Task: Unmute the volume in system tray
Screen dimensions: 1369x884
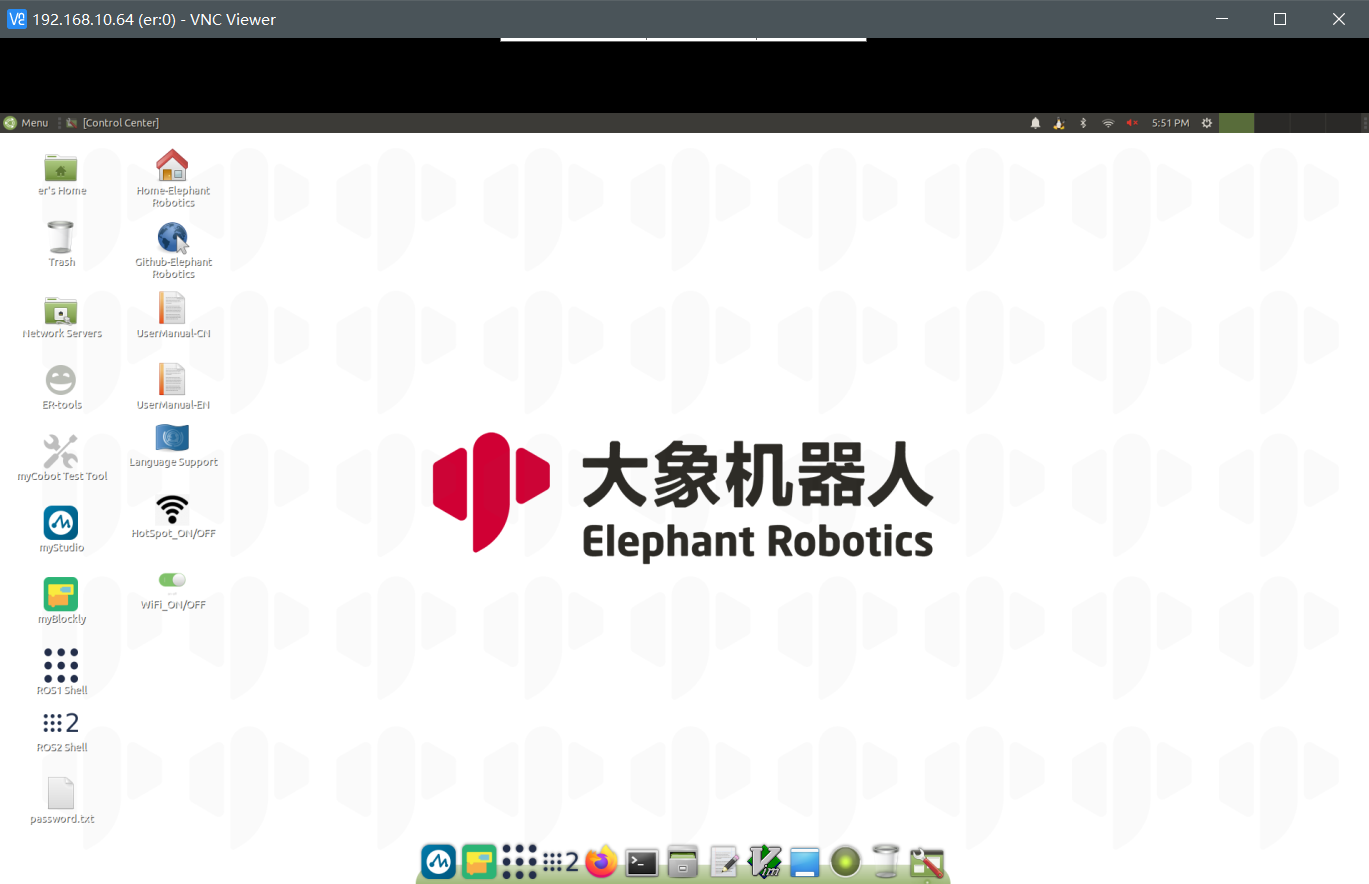Action: pos(1132,123)
